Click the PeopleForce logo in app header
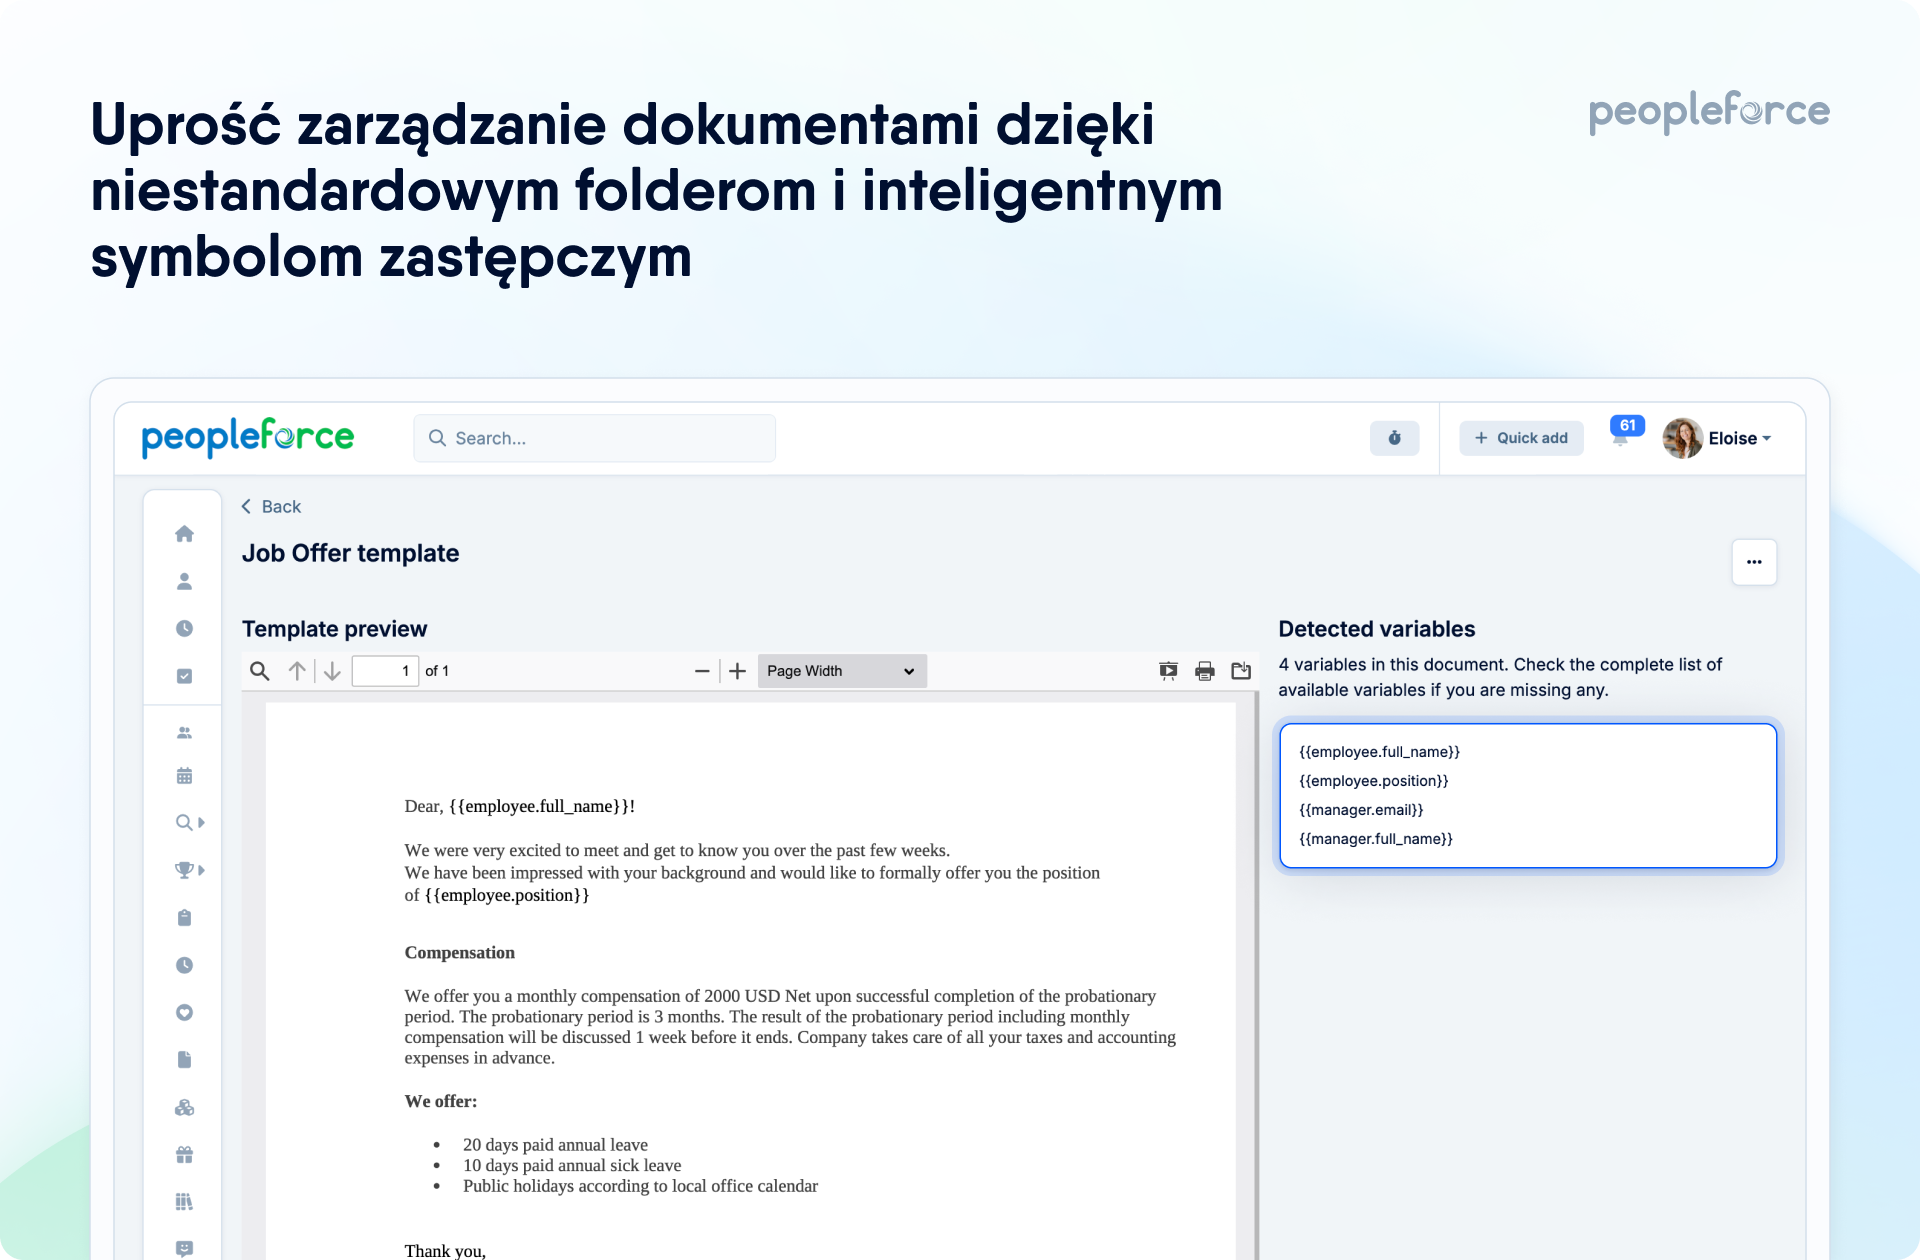The height and width of the screenshot is (1260, 1920). (x=248, y=437)
